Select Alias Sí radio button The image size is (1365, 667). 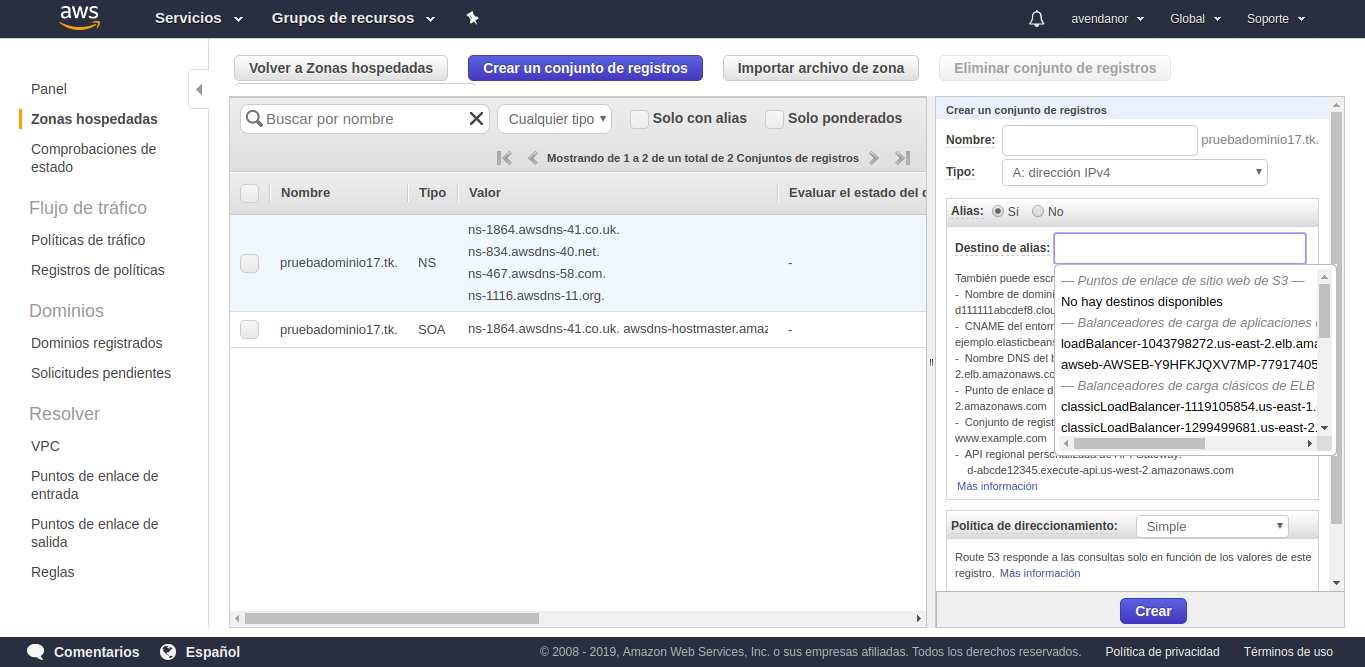[998, 212]
